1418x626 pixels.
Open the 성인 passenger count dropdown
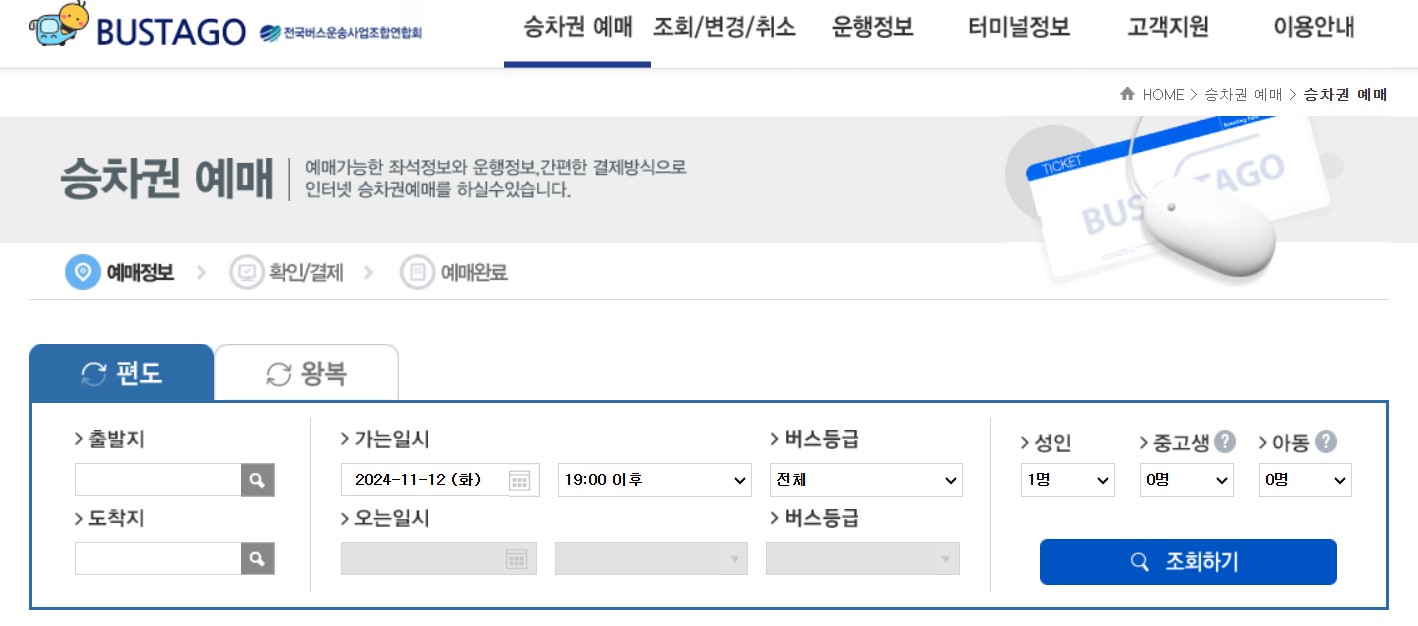click(x=1067, y=479)
